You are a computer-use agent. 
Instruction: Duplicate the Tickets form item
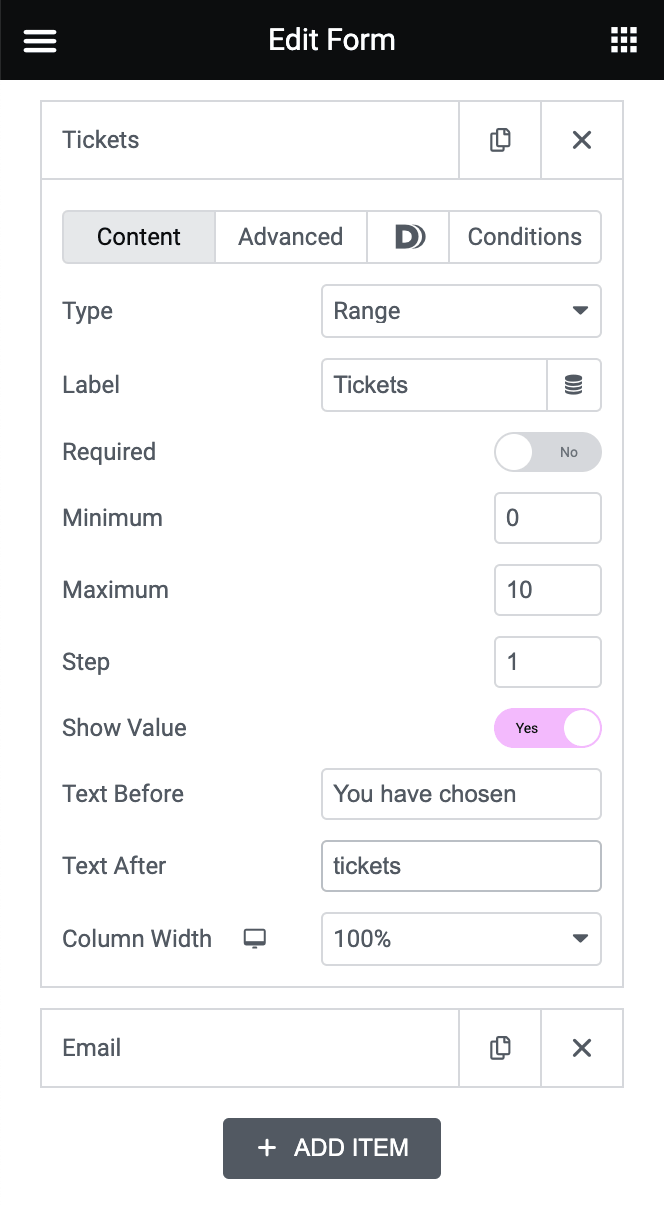point(500,140)
